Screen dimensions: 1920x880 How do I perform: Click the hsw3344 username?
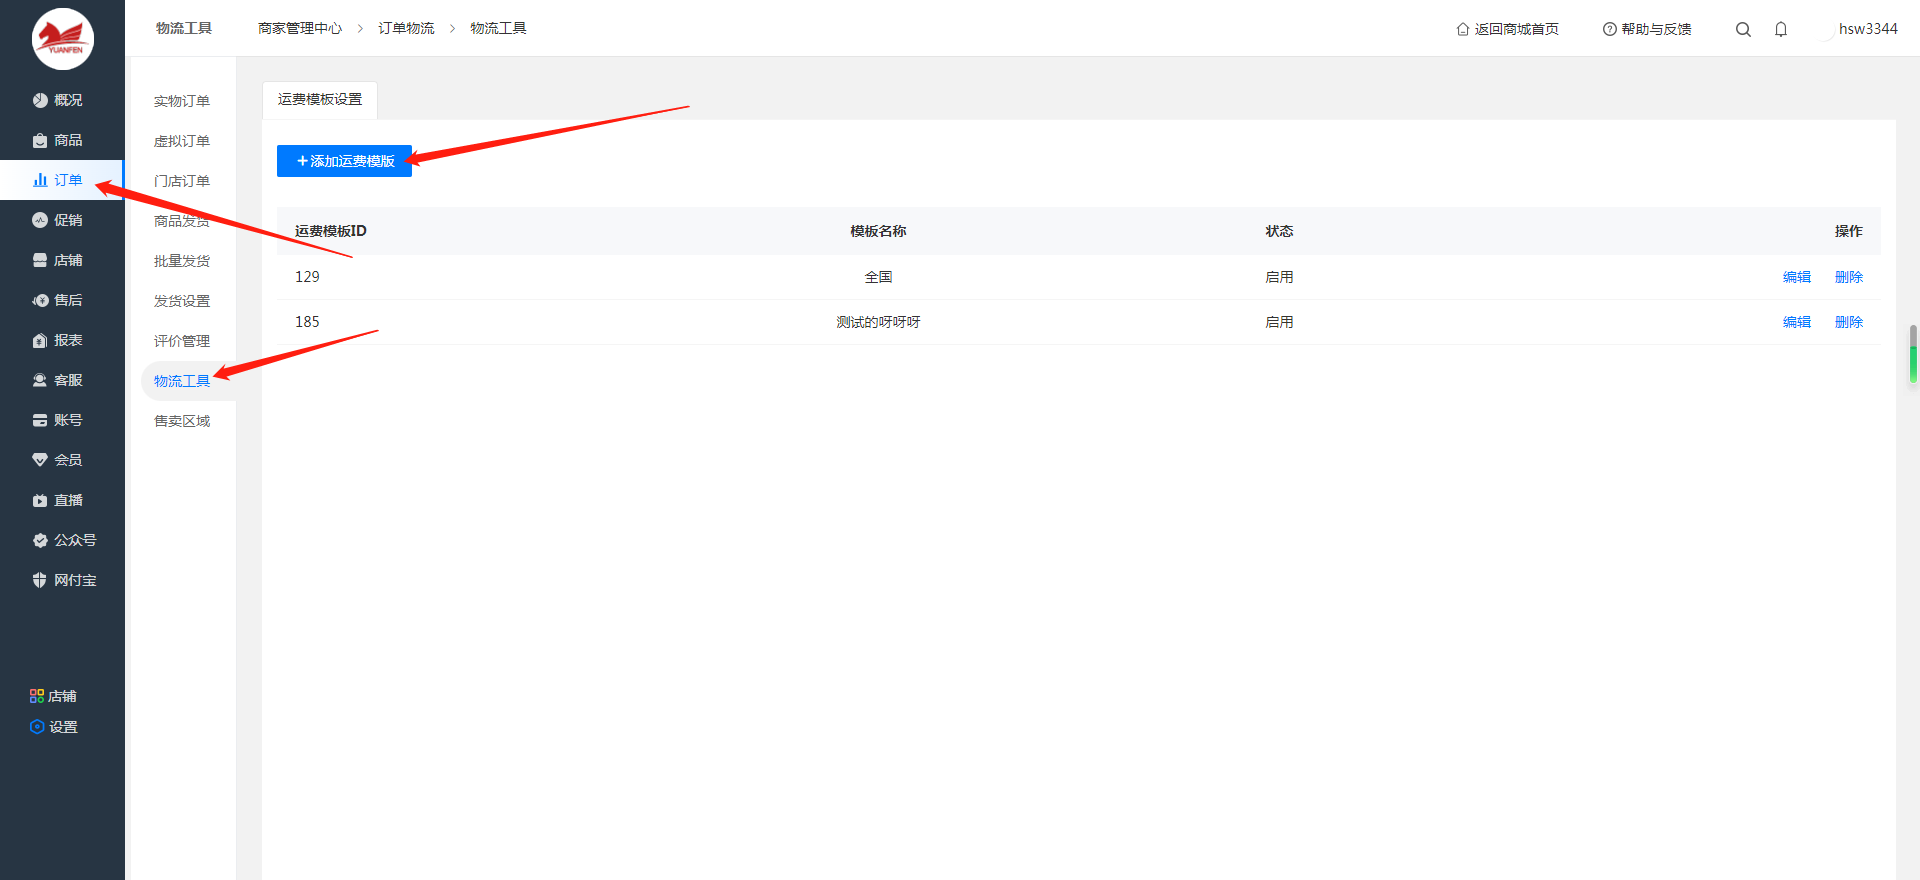[1868, 29]
